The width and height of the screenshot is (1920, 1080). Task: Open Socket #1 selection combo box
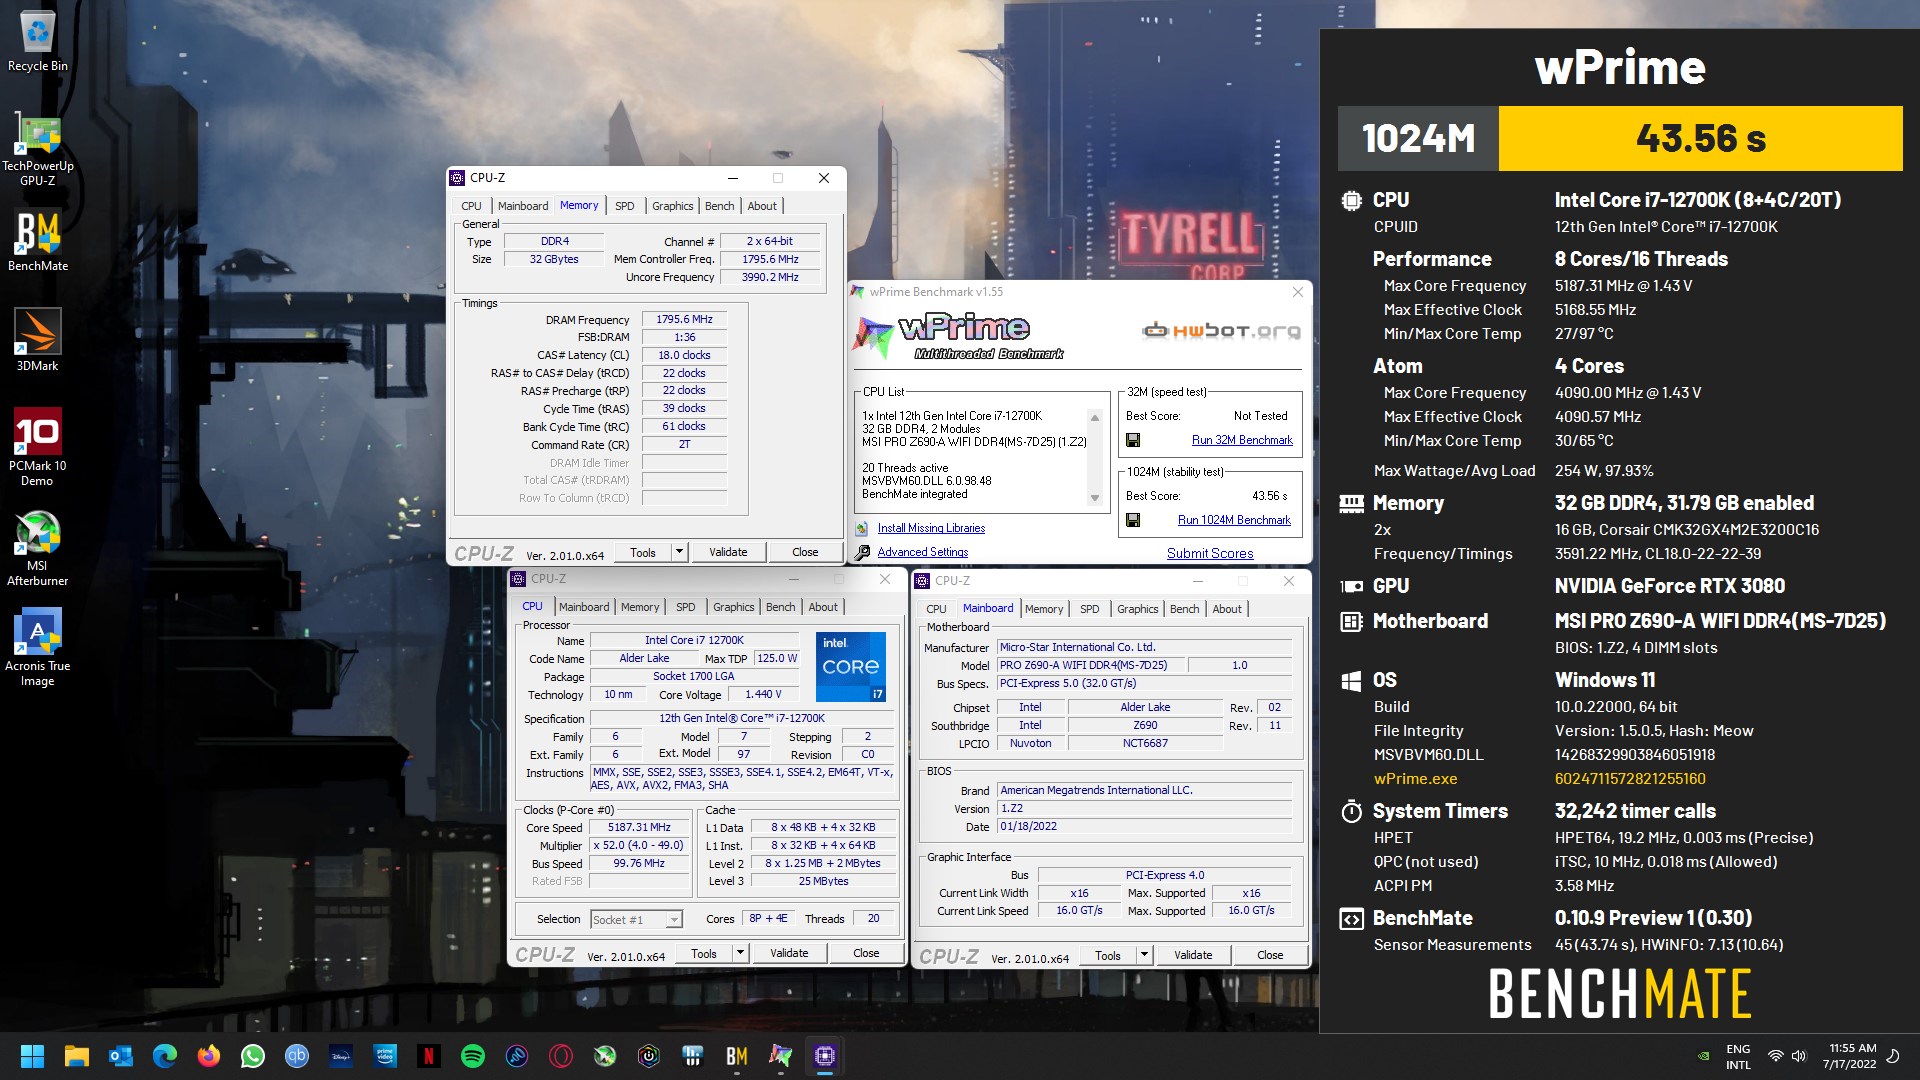point(636,919)
